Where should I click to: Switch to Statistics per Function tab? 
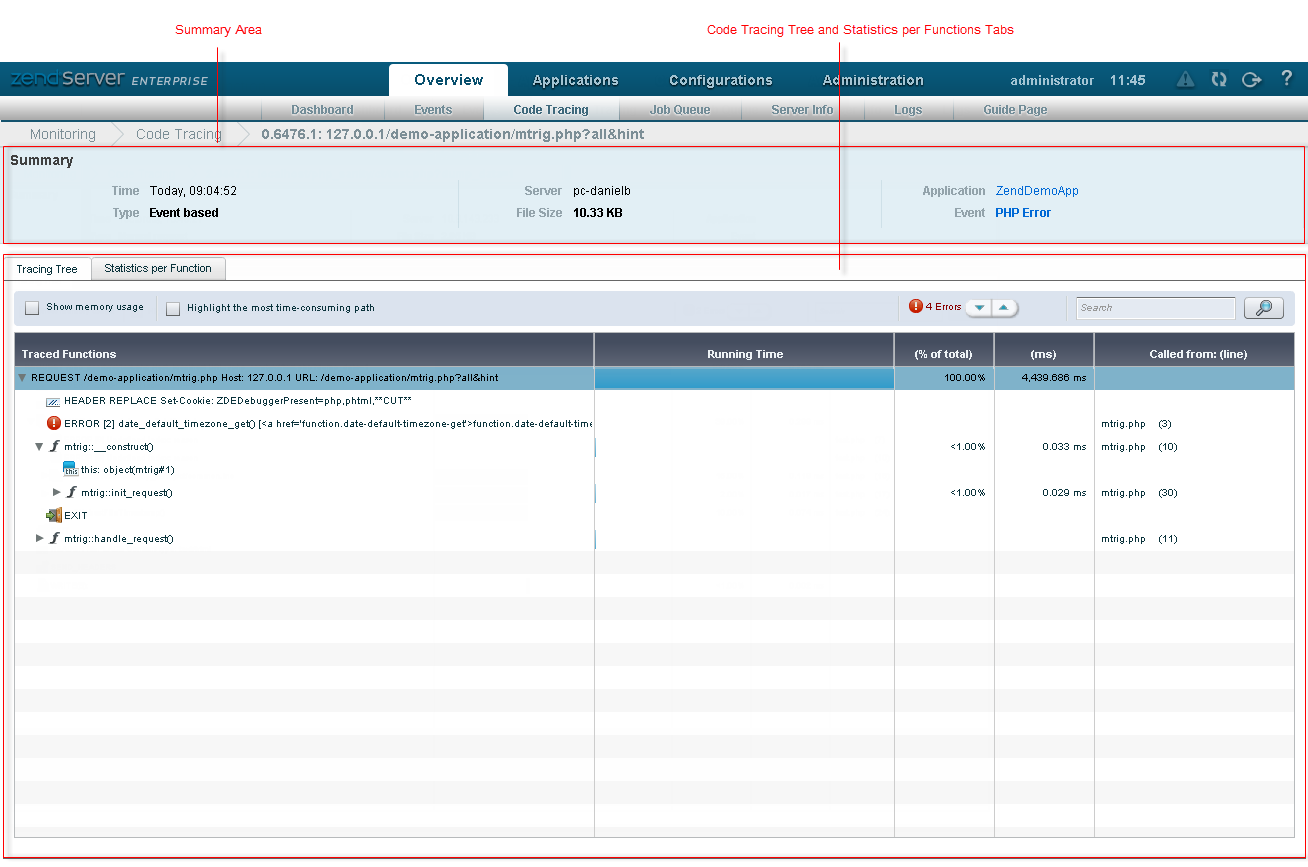point(158,268)
